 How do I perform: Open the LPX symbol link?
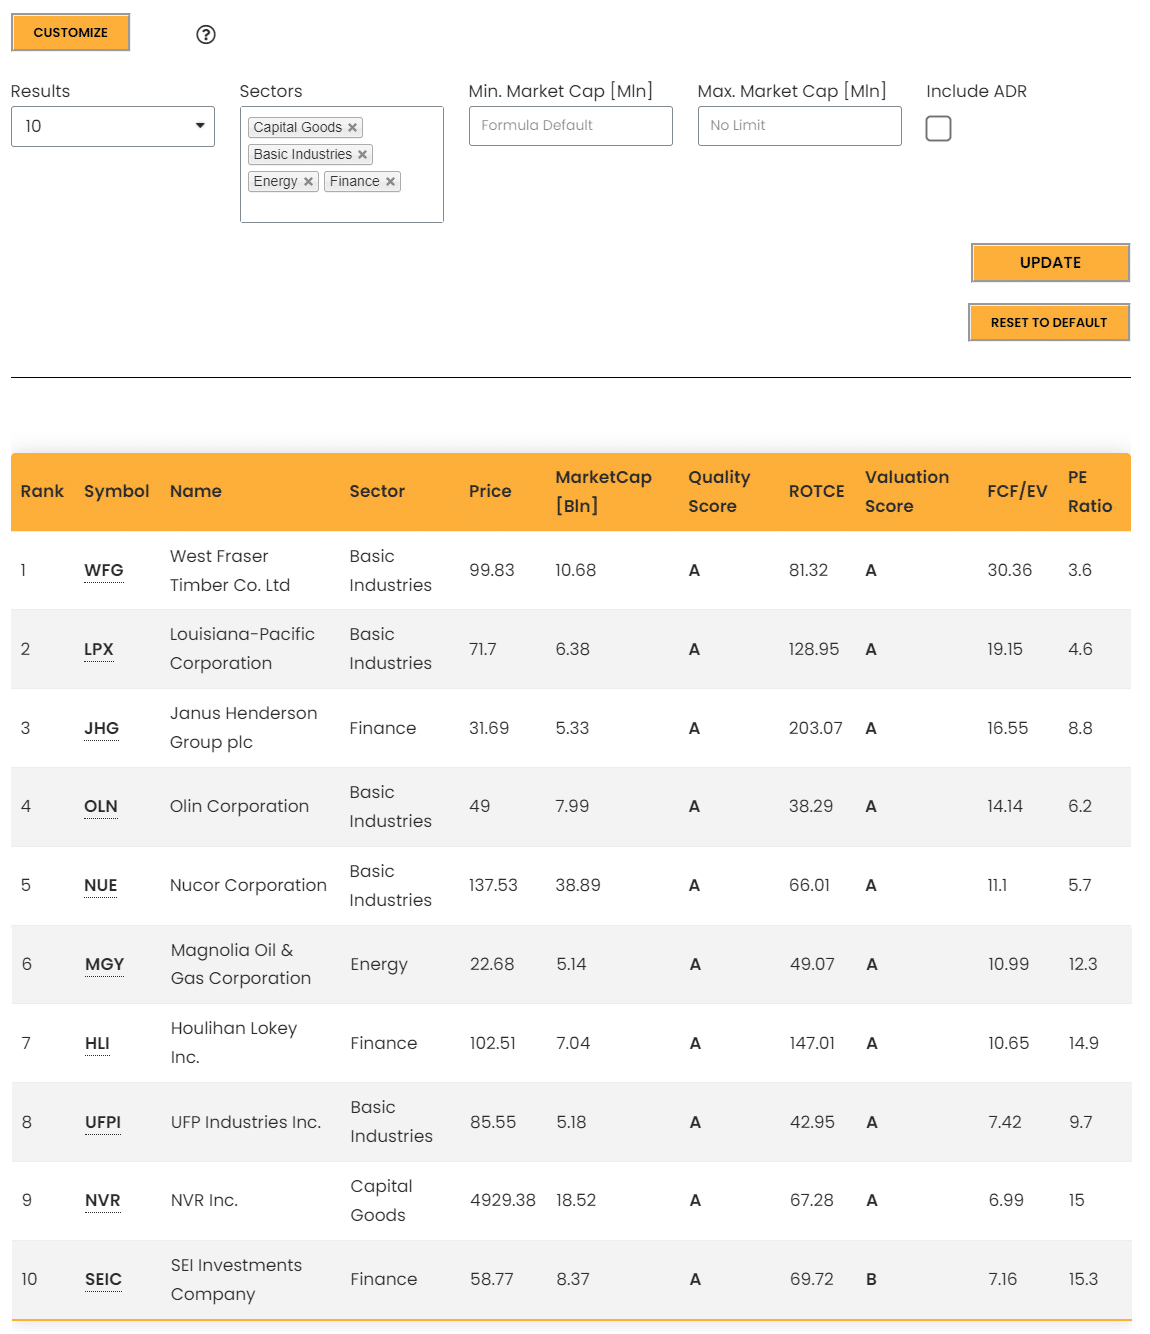pos(99,650)
